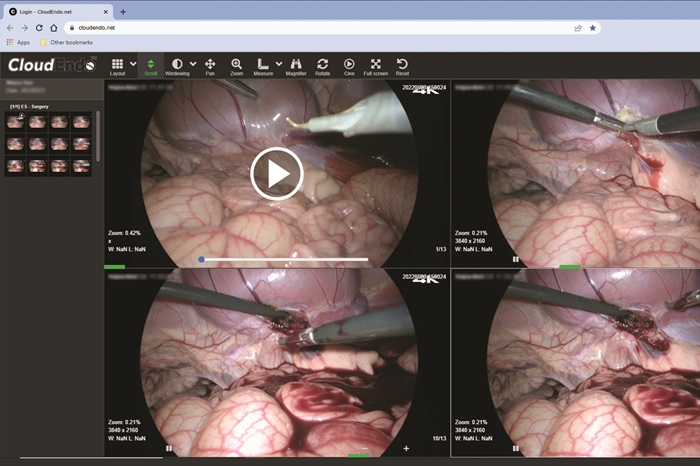Click the white progress track in the top-left viewport

click(x=285, y=259)
